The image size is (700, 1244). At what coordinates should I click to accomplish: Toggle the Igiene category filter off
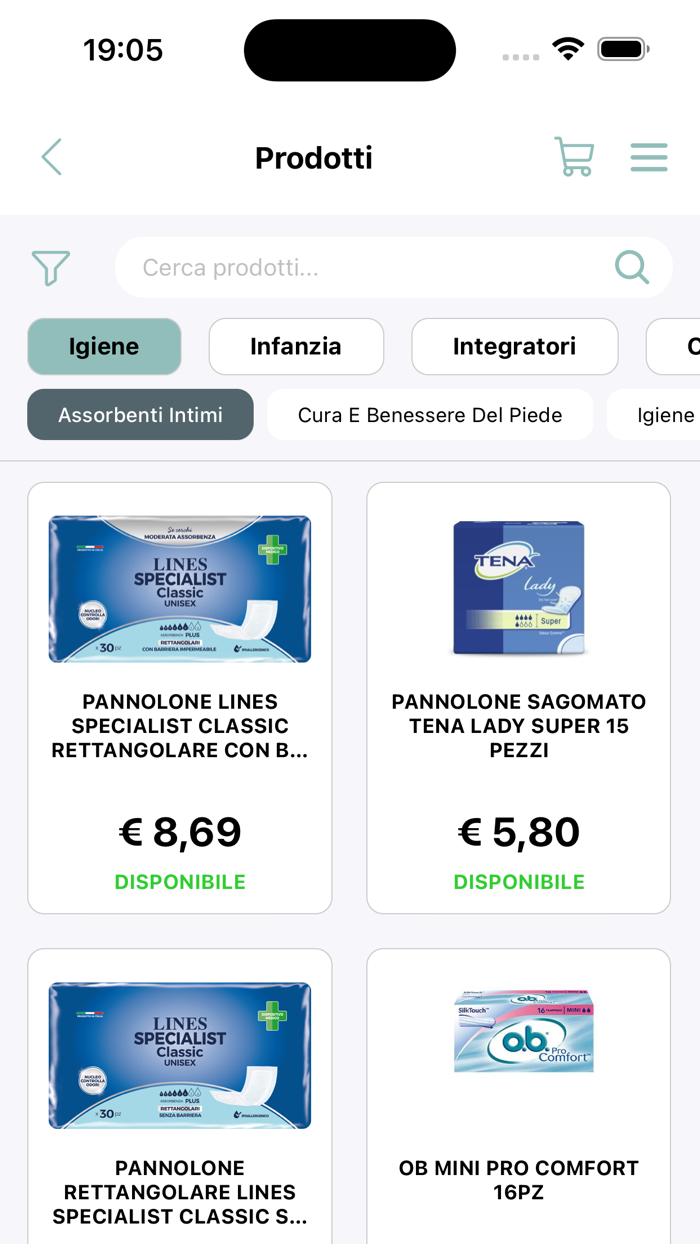tap(104, 346)
